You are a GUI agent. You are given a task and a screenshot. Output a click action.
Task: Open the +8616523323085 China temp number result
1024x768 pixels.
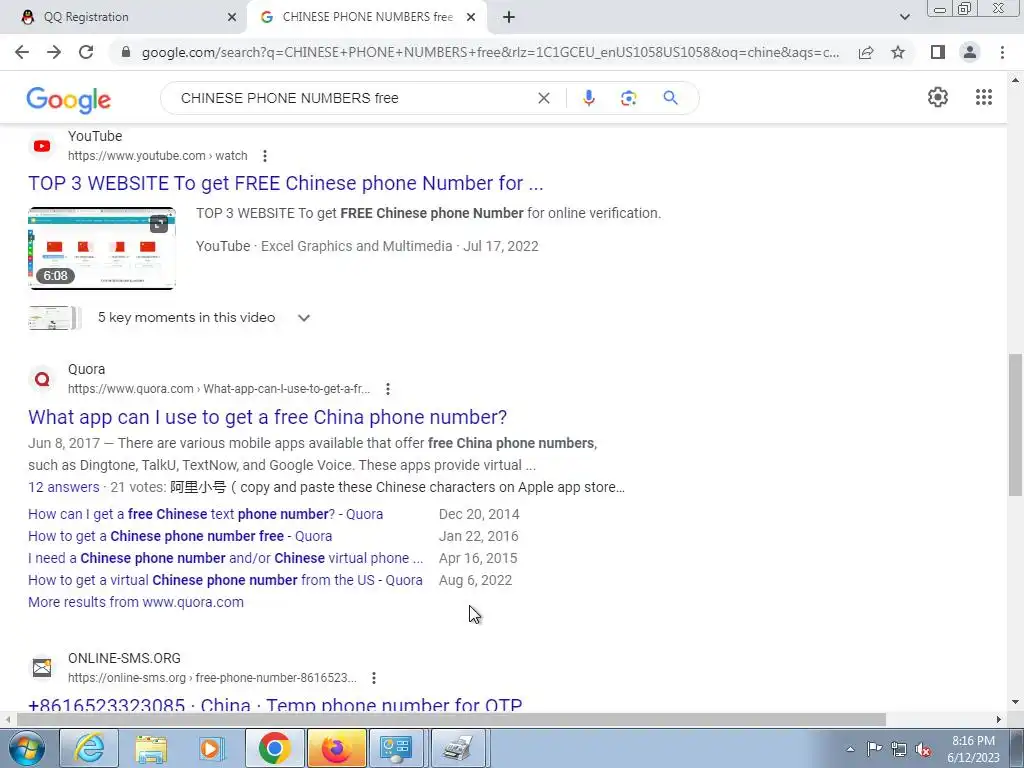point(275,704)
